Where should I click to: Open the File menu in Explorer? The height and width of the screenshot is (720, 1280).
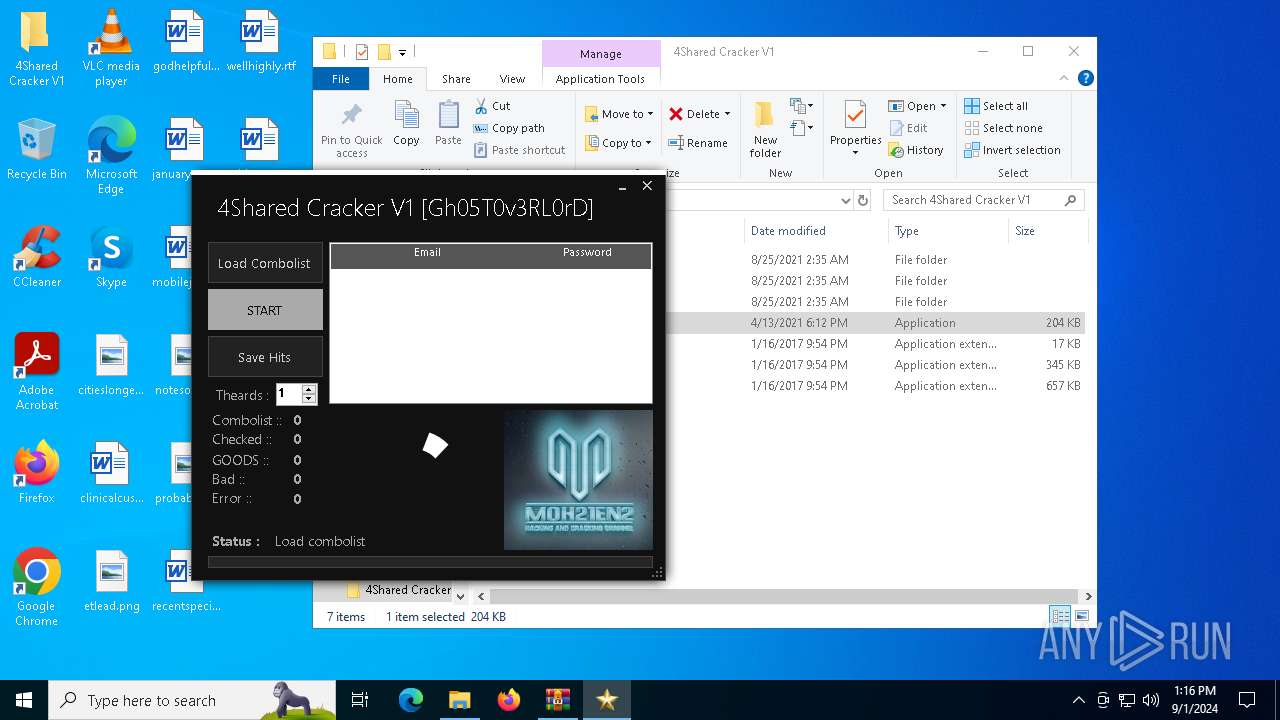click(341, 79)
